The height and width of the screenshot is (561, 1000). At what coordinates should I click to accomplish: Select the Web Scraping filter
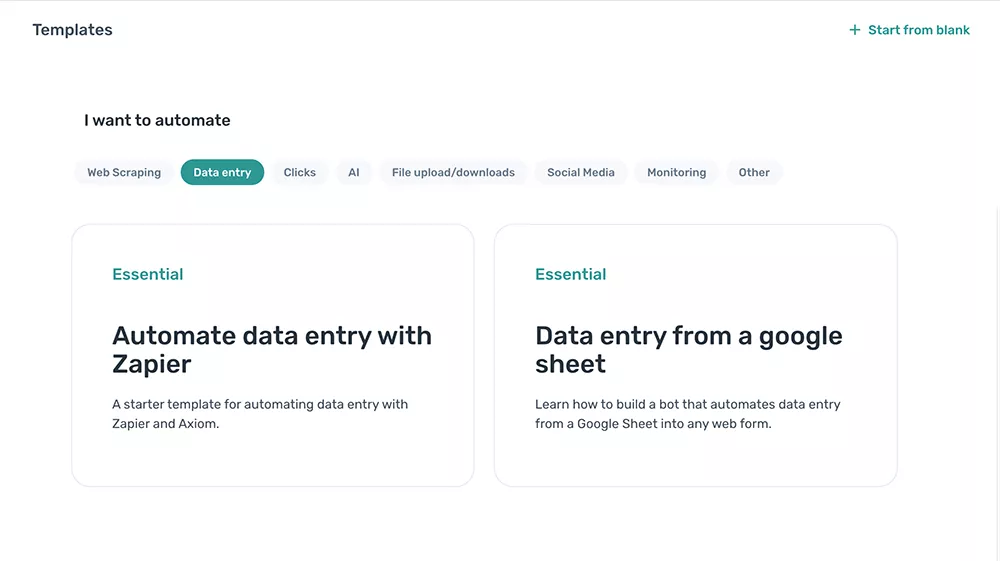pos(124,172)
